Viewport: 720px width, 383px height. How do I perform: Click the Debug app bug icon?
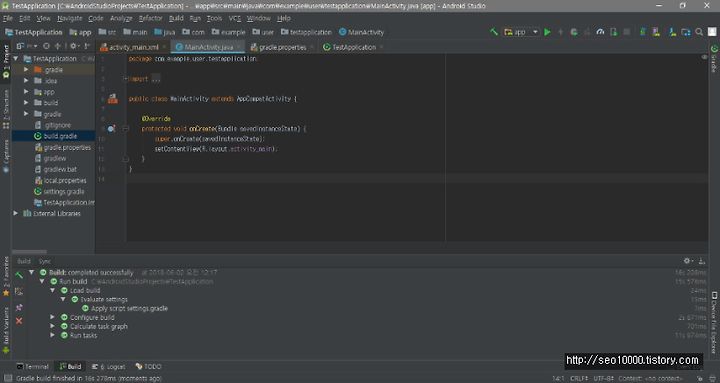(x=574, y=32)
